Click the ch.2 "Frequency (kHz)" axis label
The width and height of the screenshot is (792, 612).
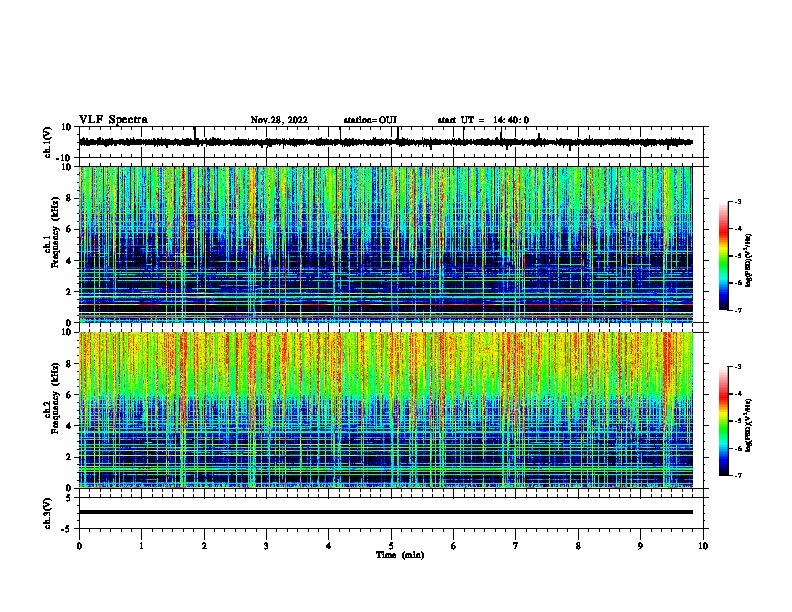pyautogui.click(x=55, y=398)
